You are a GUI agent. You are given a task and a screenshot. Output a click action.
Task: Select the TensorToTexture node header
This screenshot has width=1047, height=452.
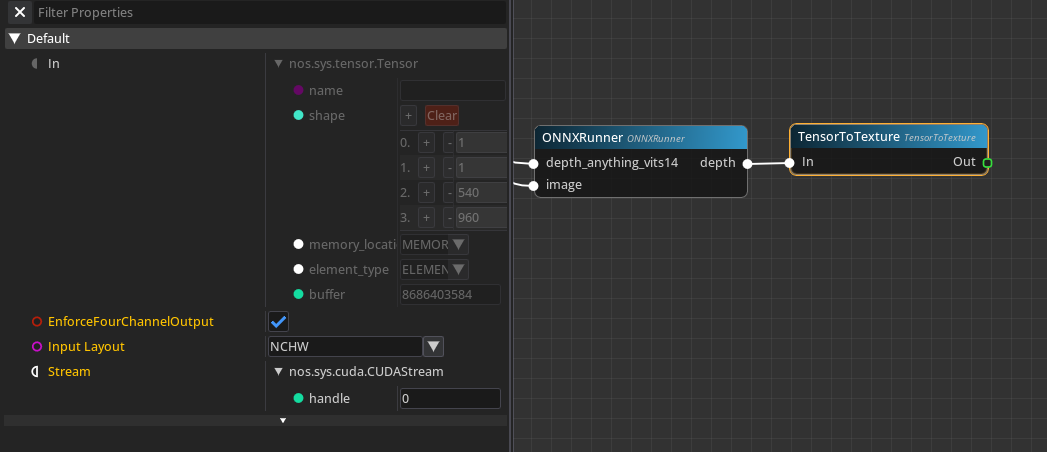click(x=889, y=137)
